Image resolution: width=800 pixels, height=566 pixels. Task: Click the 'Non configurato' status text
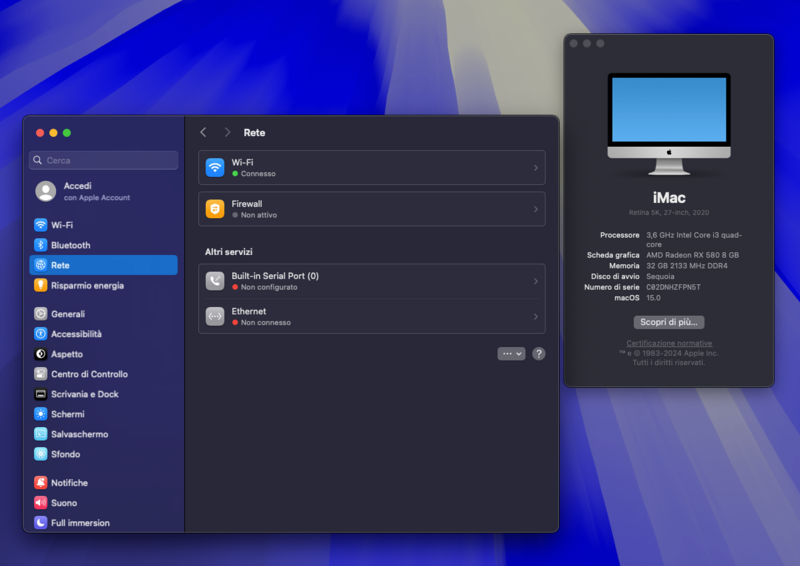pos(269,287)
